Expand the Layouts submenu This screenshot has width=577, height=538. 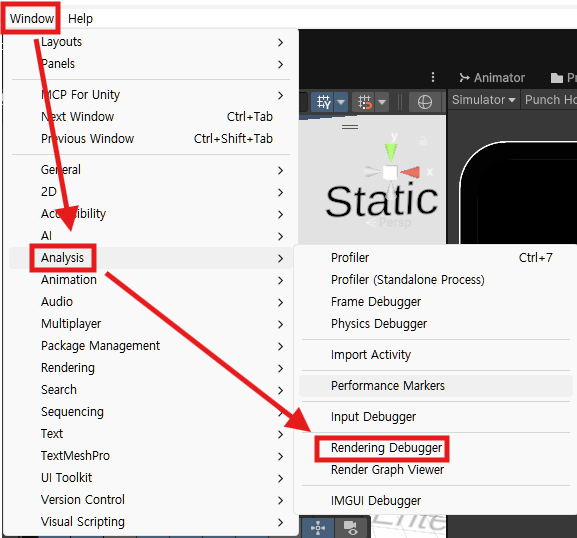coord(151,42)
